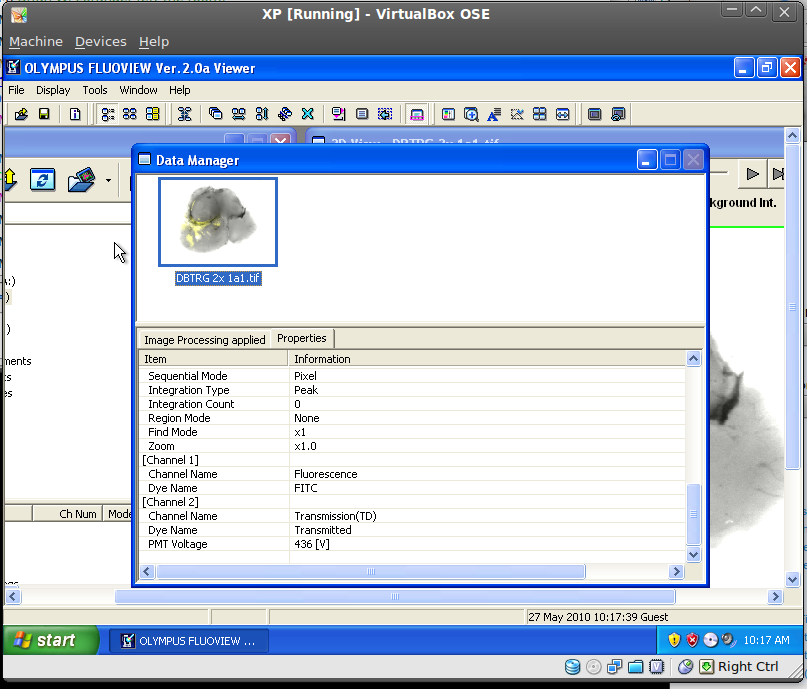Click the VirtualBox network adapter status icon
Image resolution: width=807 pixels, height=689 pixels.
pyautogui.click(x=615, y=667)
